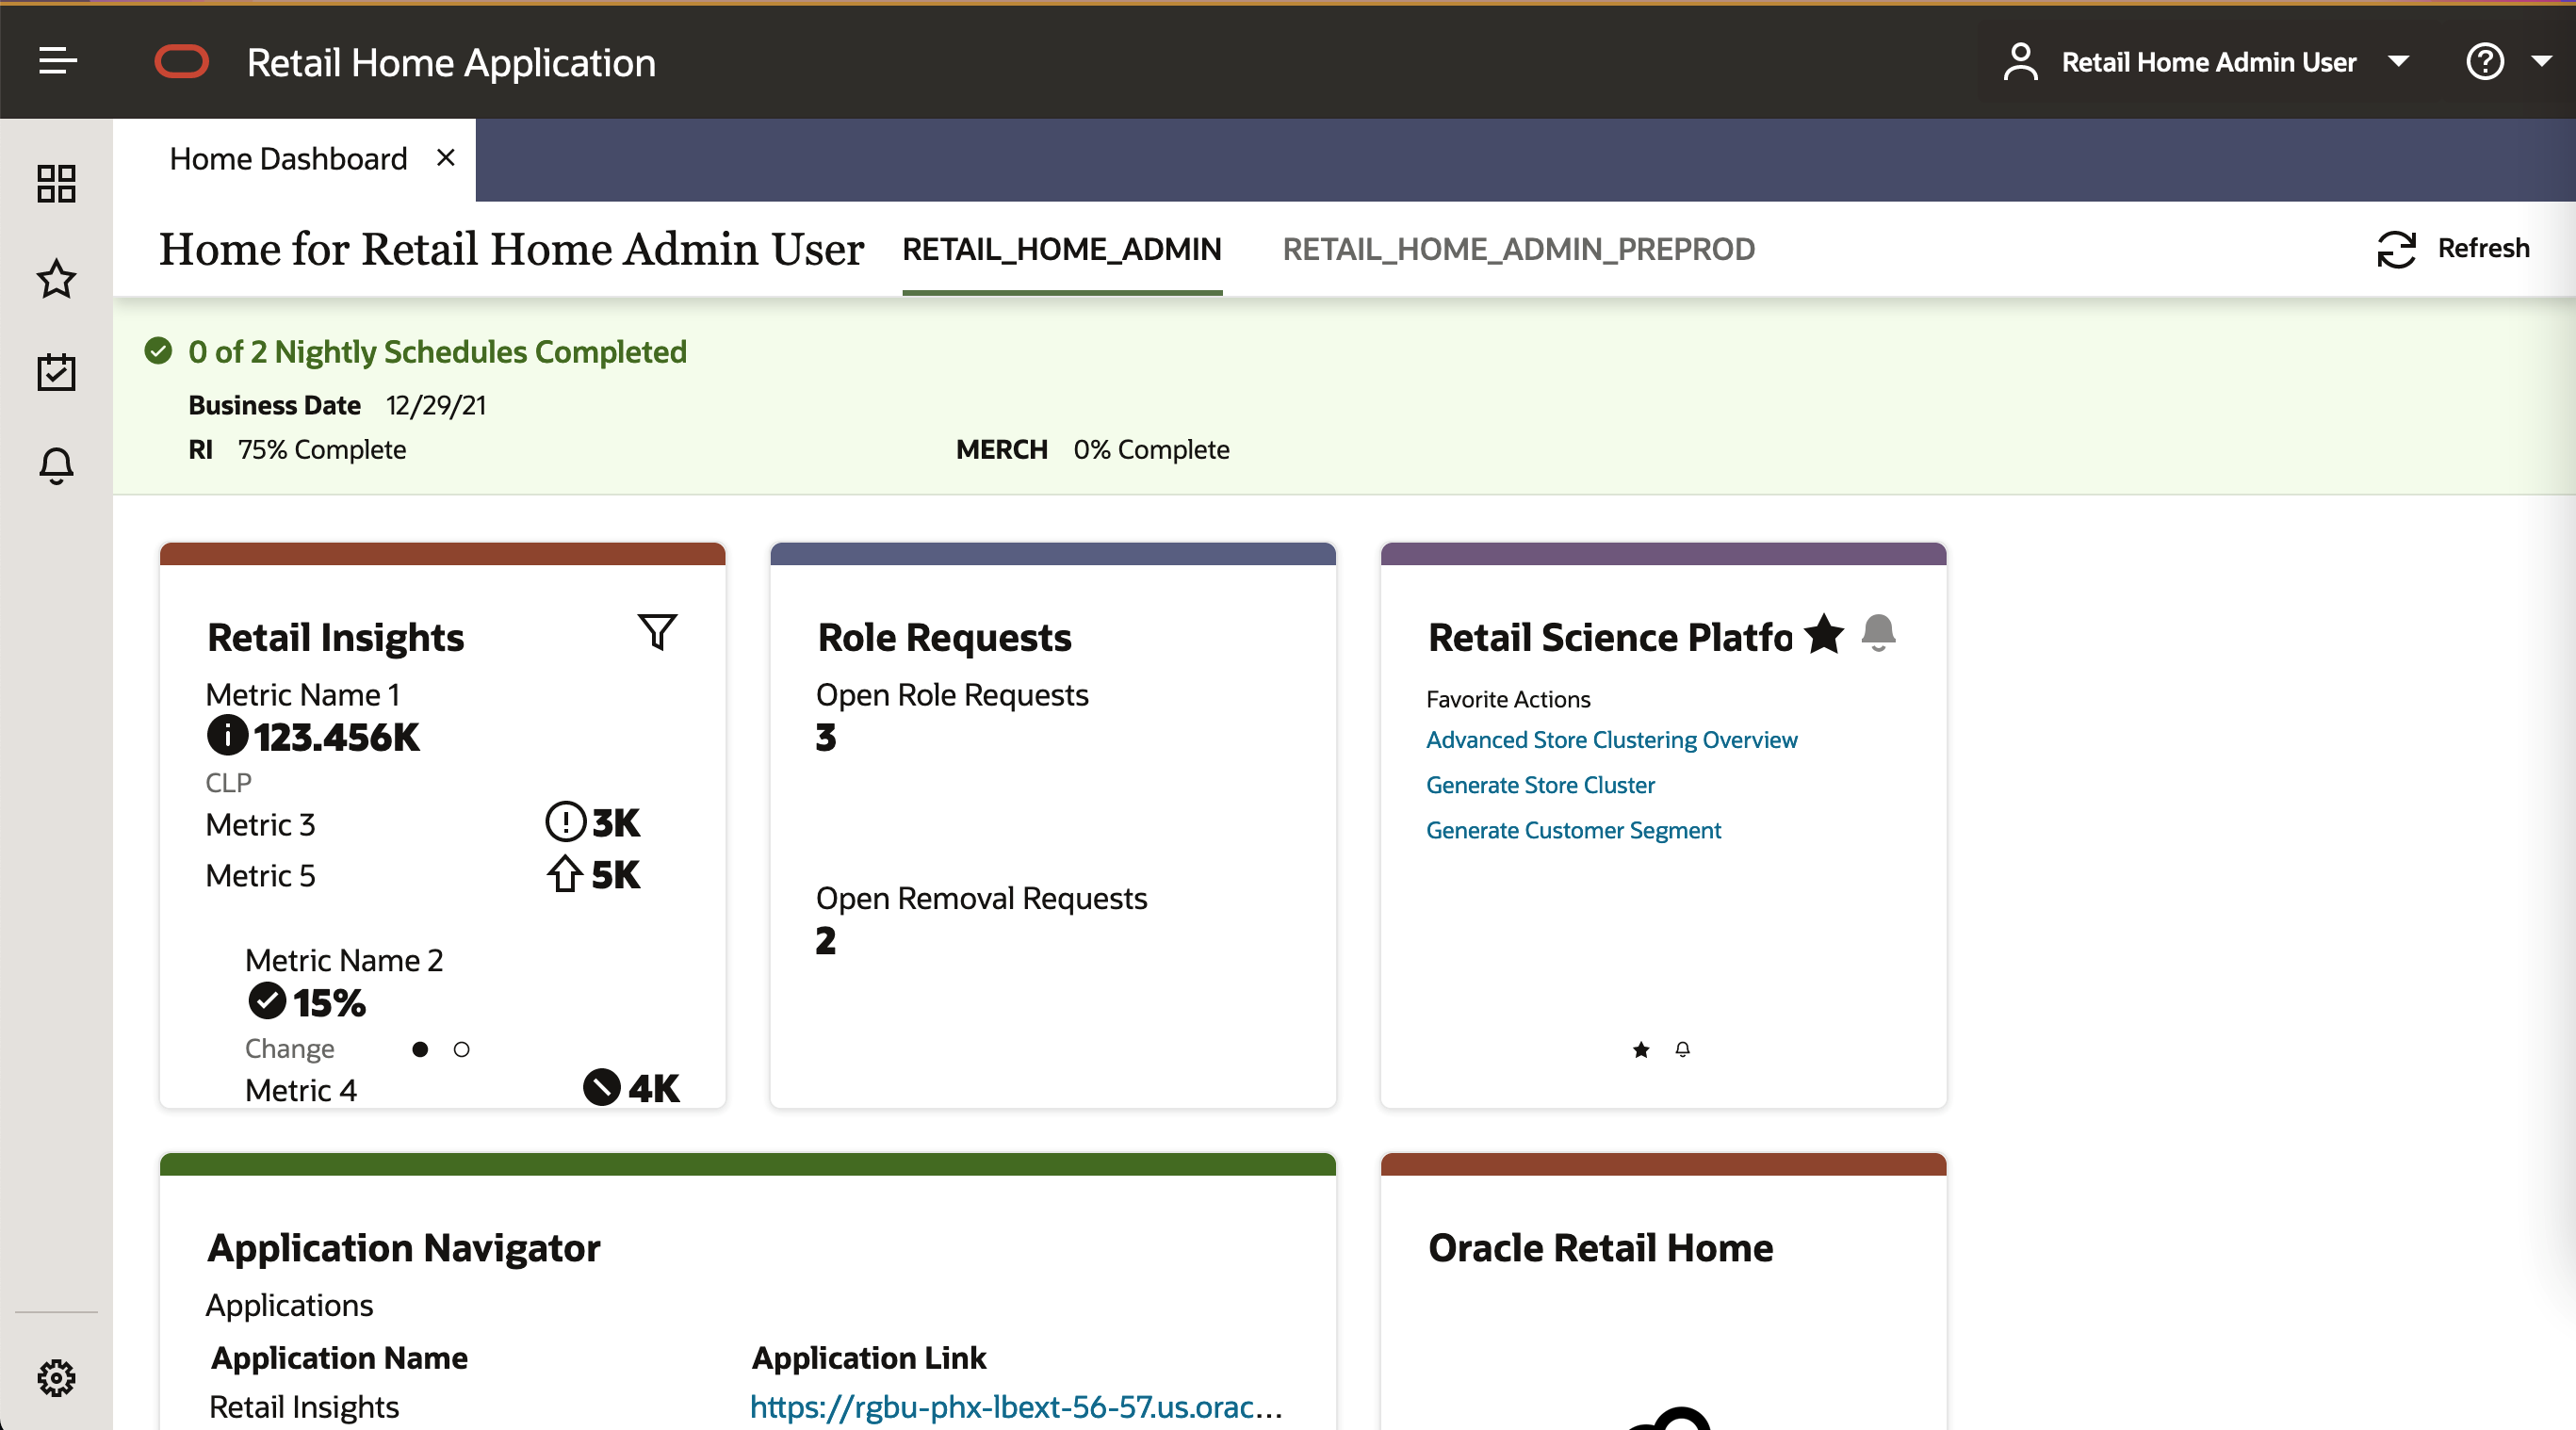This screenshot has width=2576, height=1430.
Task: Click bell icon in Retail Science Platform header
Action: [1879, 633]
